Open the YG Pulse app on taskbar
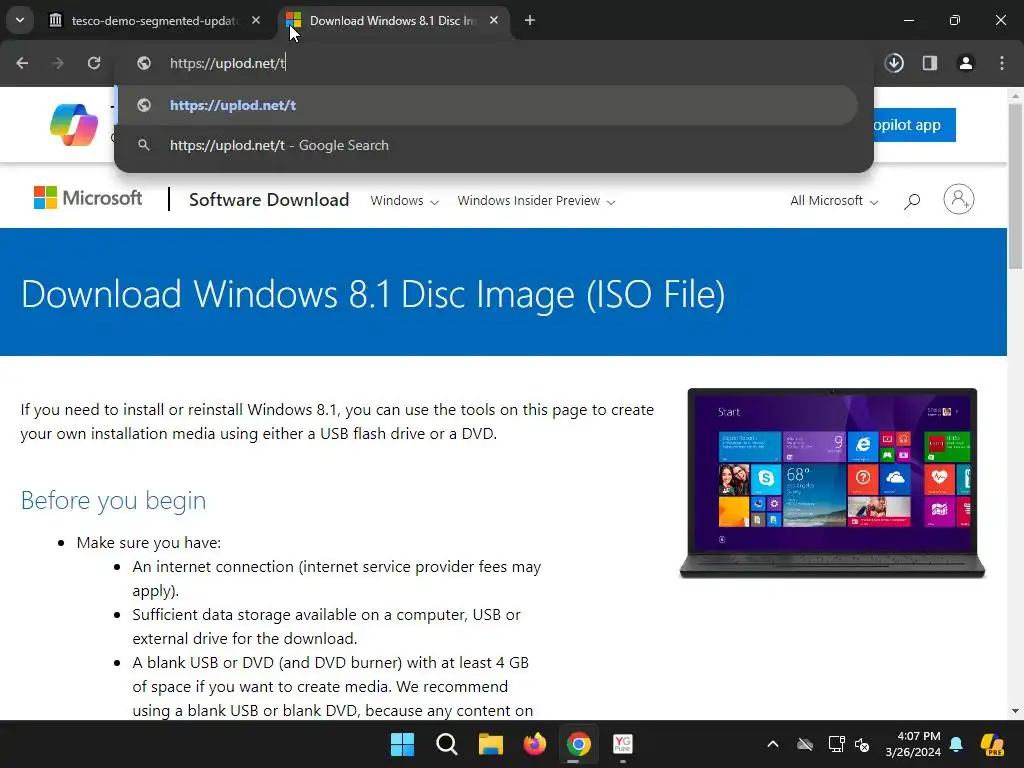The image size is (1024, 768). pos(623,744)
